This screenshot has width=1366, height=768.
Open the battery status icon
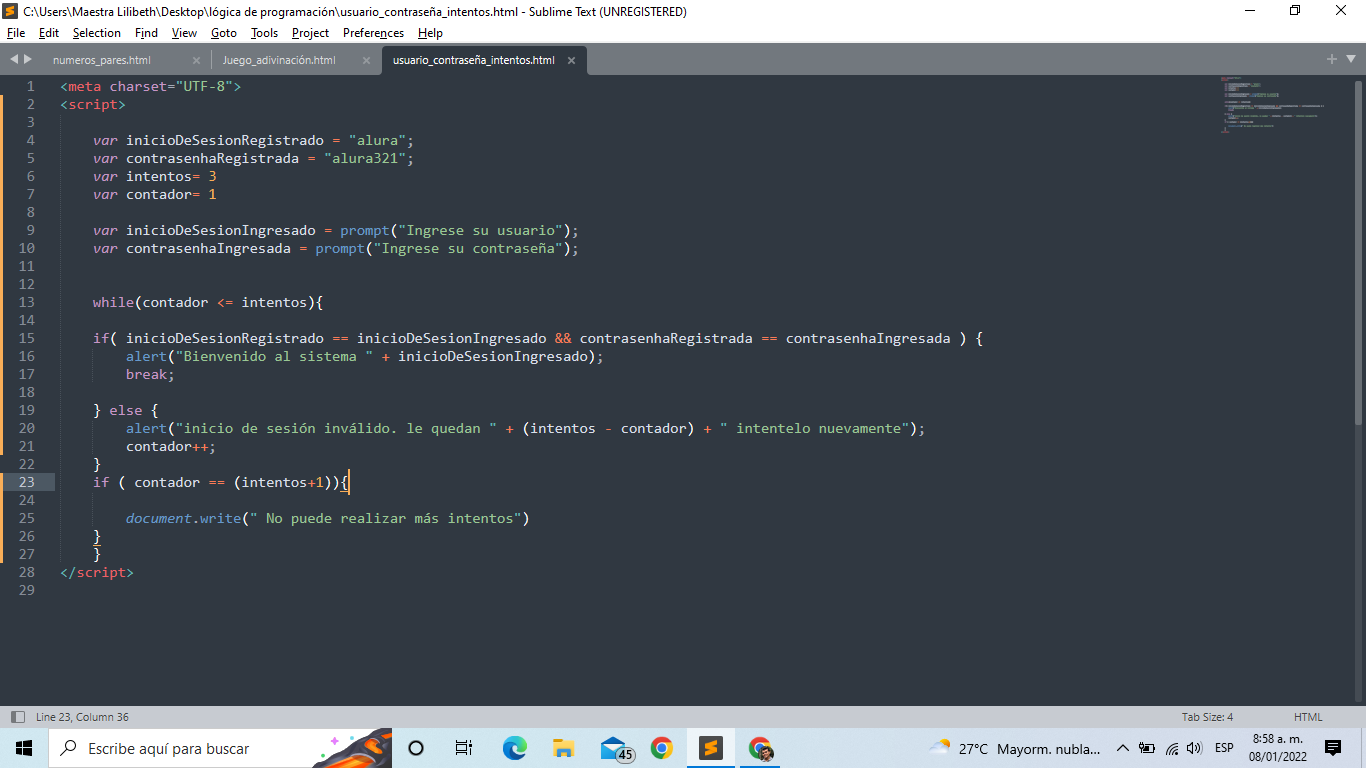pos(1147,748)
